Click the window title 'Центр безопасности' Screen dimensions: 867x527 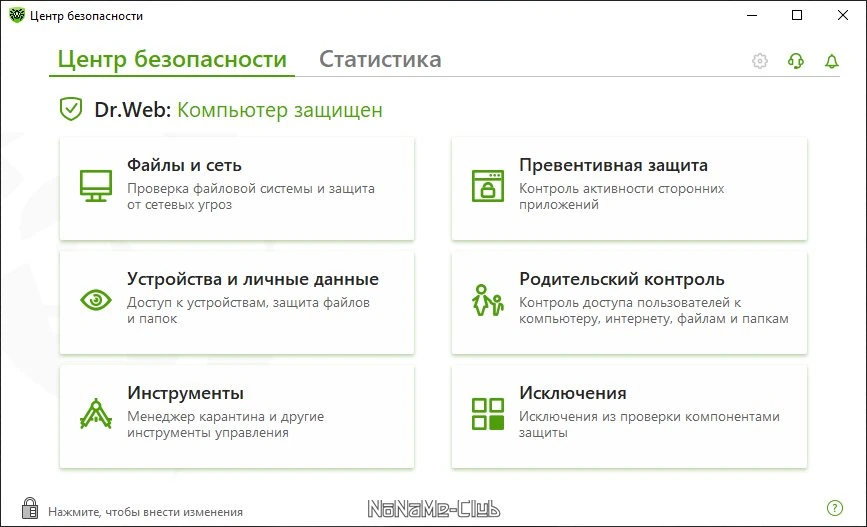point(86,16)
